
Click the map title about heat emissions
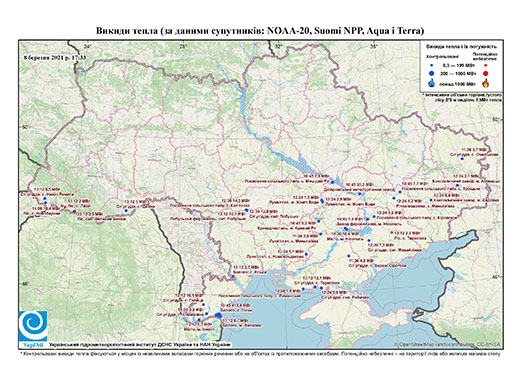(x=260, y=31)
